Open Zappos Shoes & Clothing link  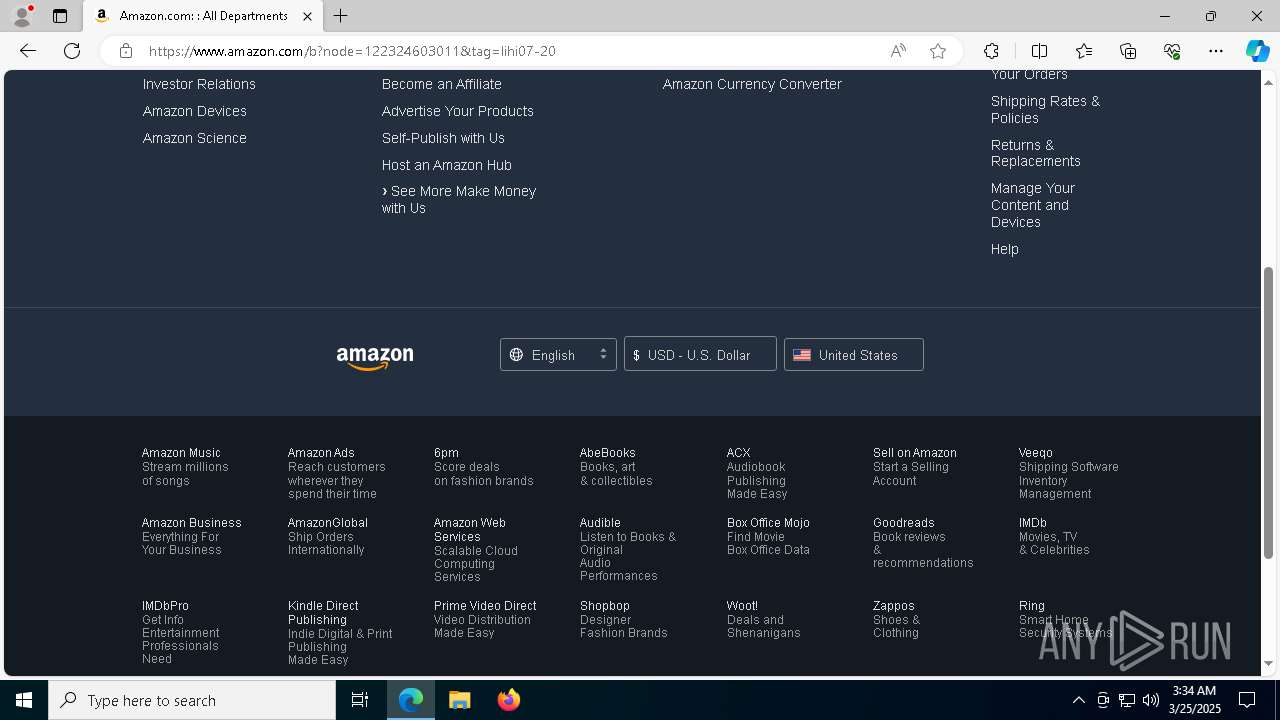[896, 619]
